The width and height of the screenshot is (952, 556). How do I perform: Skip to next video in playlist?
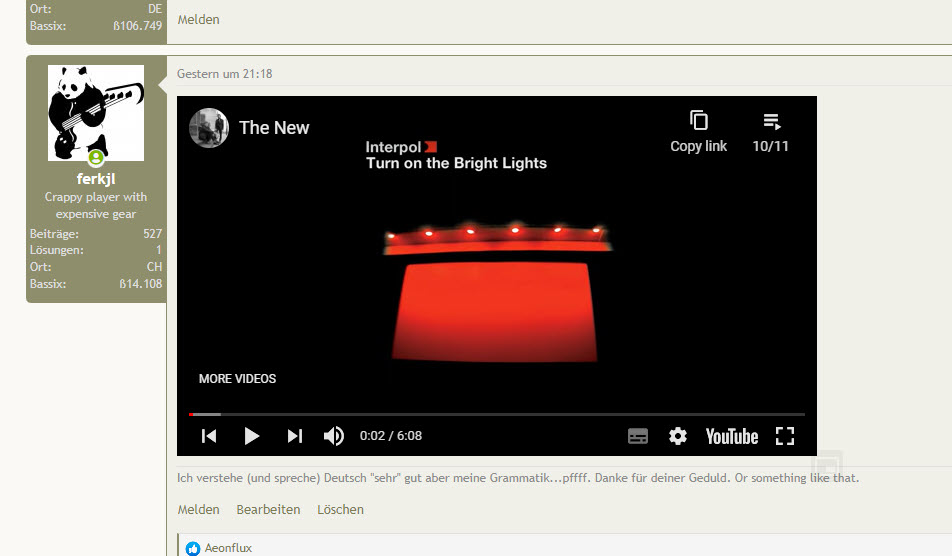click(x=295, y=436)
